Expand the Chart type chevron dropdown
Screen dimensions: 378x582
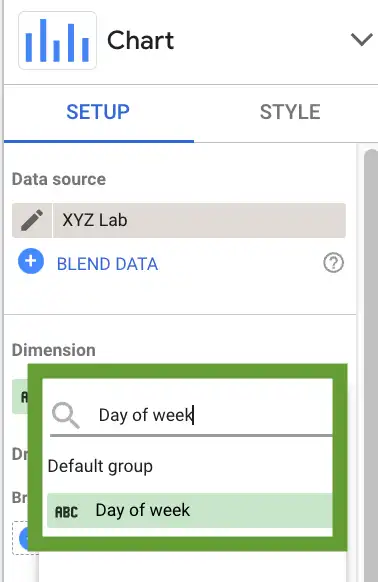(361, 39)
